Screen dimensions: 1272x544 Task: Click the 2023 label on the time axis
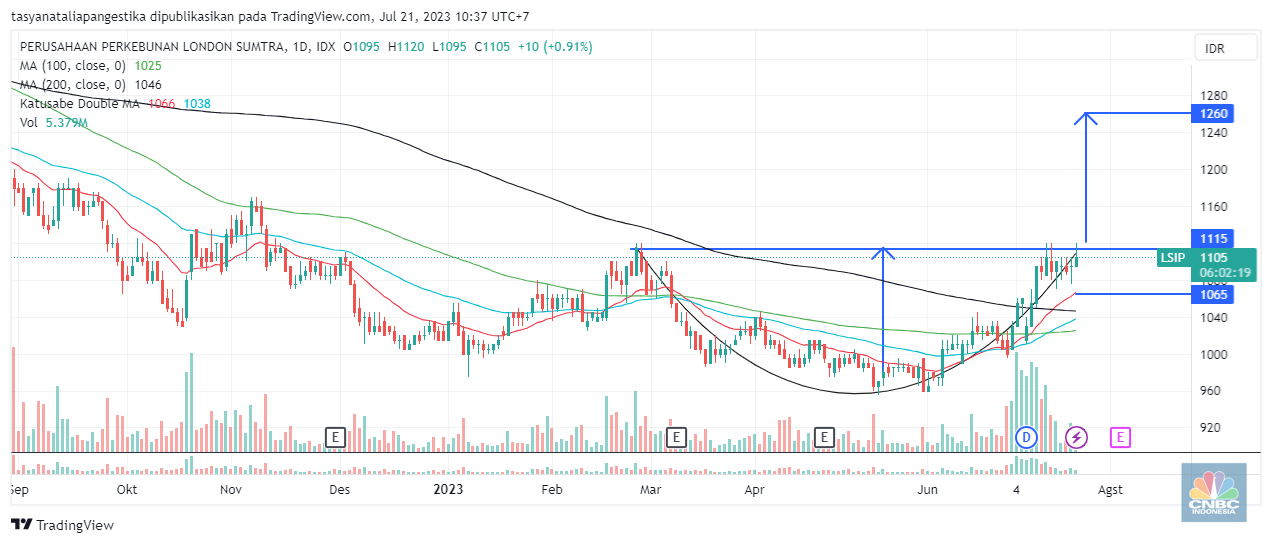(x=448, y=490)
